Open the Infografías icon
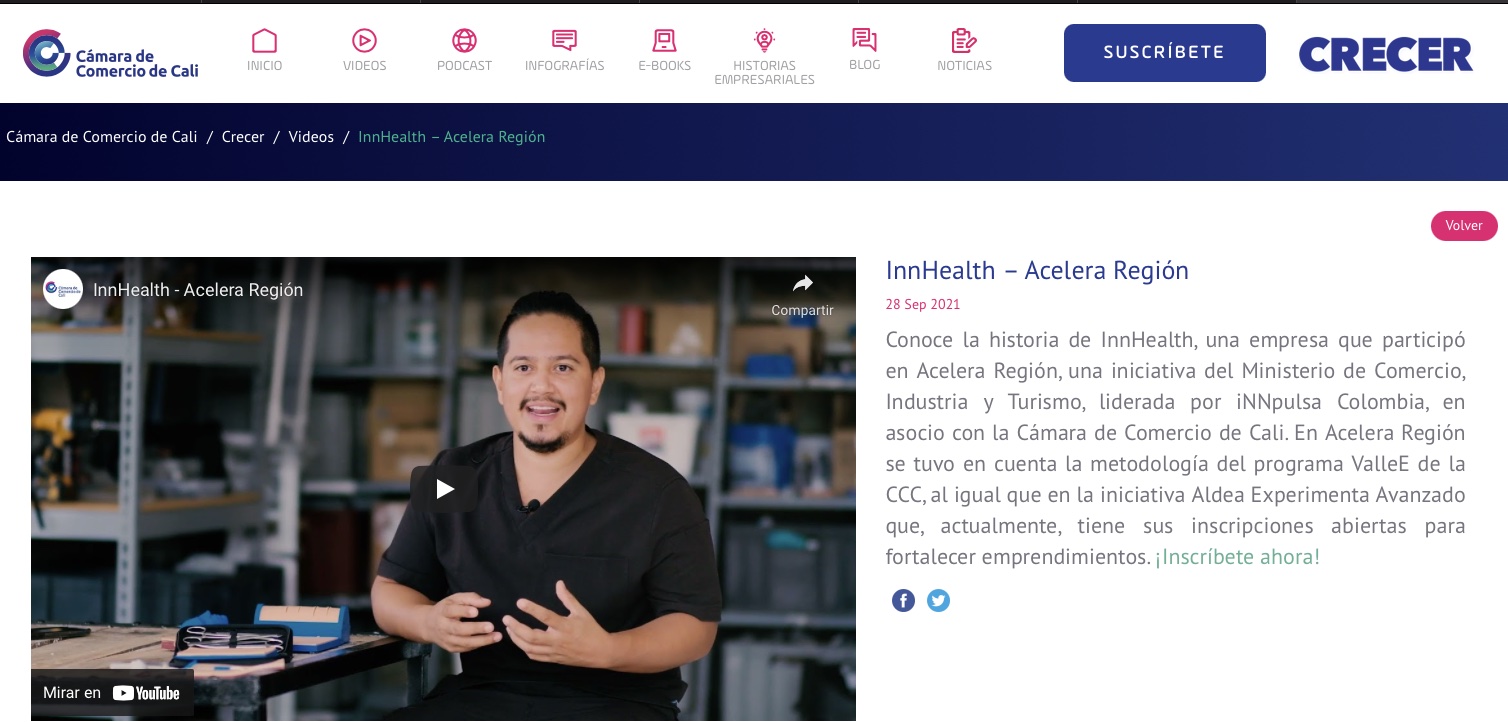This screenshot has height=722, width=1508. pos(564,41)
